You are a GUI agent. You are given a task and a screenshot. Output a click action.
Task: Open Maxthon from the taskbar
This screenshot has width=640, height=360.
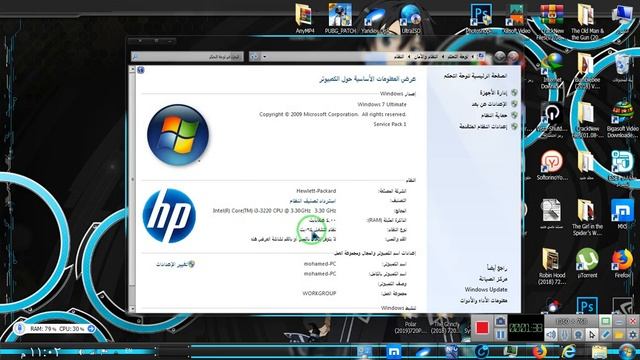coord(393,351)
